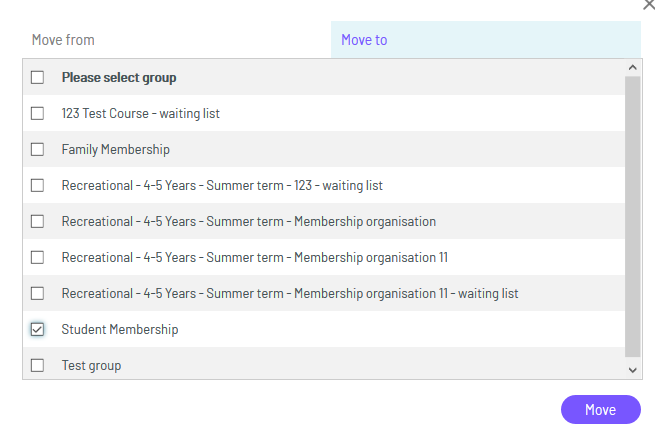Close the move dialog with X icon
Screen dimensions: 655x435
pos(649,4)
